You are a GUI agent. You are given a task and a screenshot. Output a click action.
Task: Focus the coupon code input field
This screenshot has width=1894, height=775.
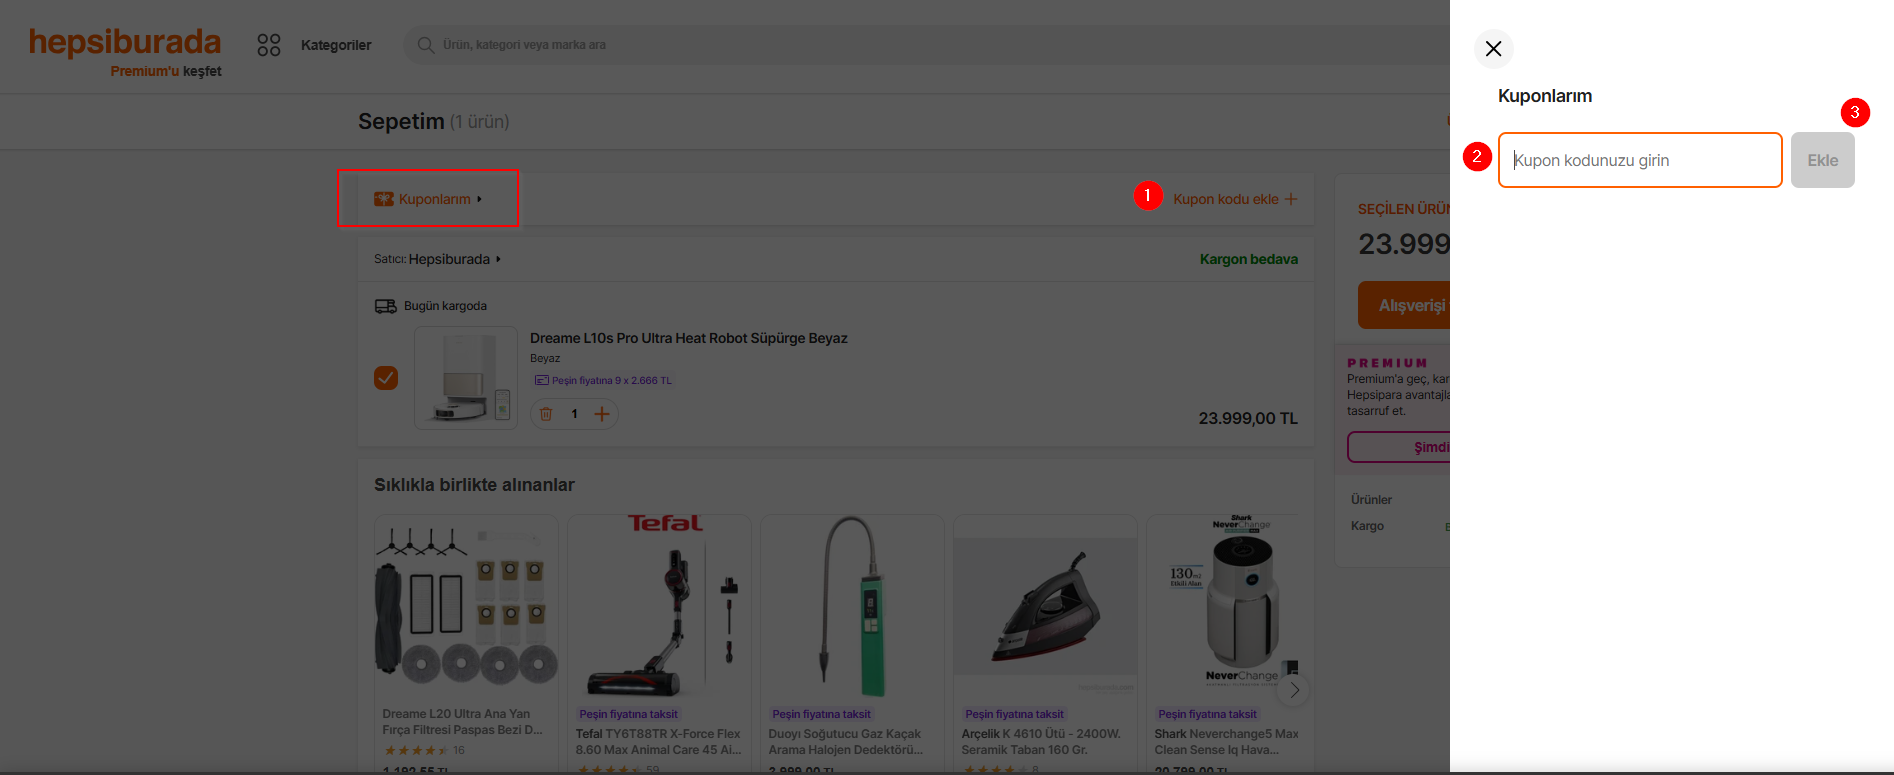click(1639, 160)
